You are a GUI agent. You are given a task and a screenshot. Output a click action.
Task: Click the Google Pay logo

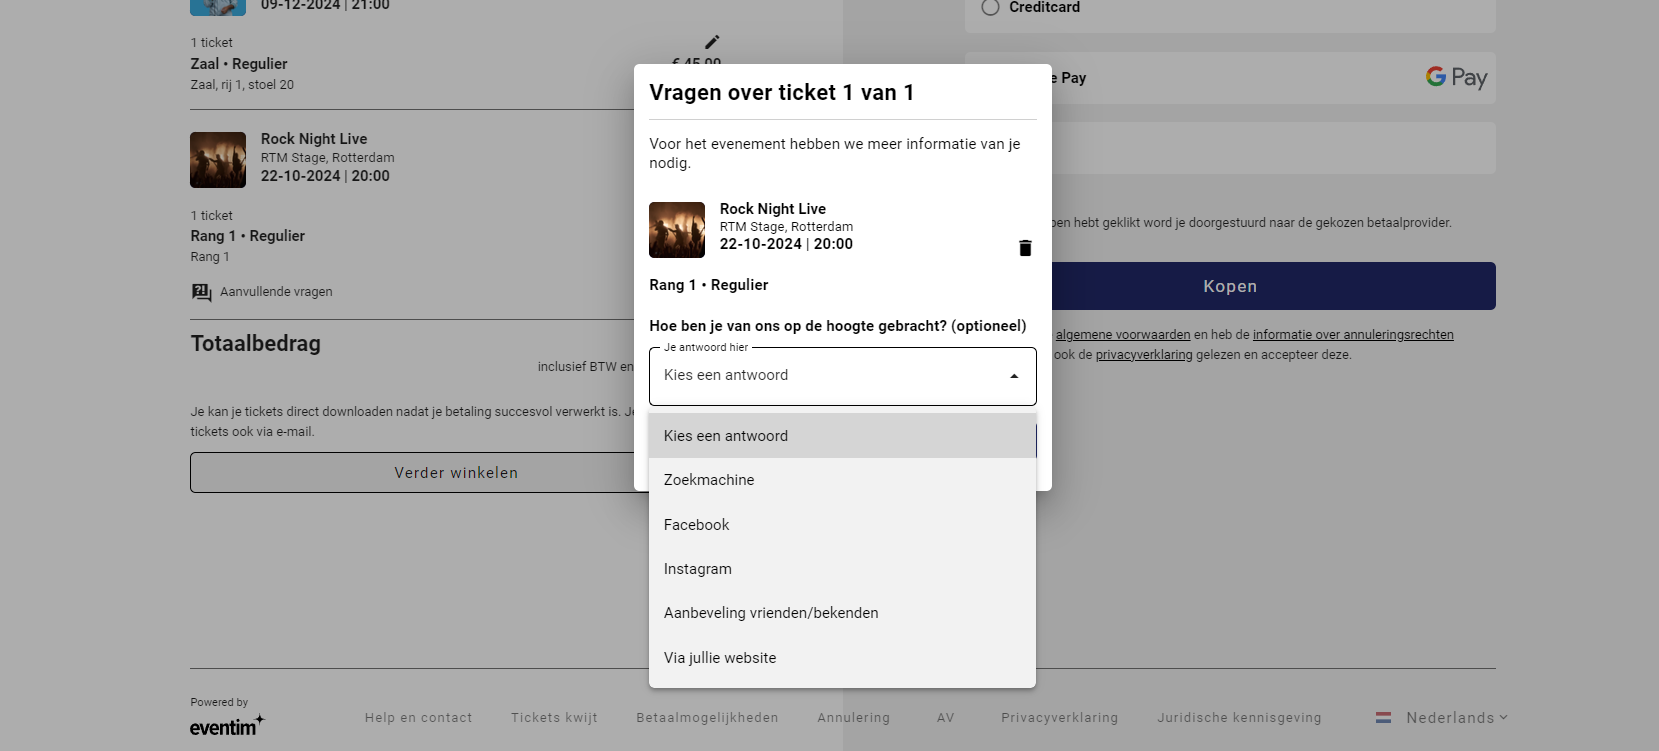pyautogui.click(x=1455, y=78)
